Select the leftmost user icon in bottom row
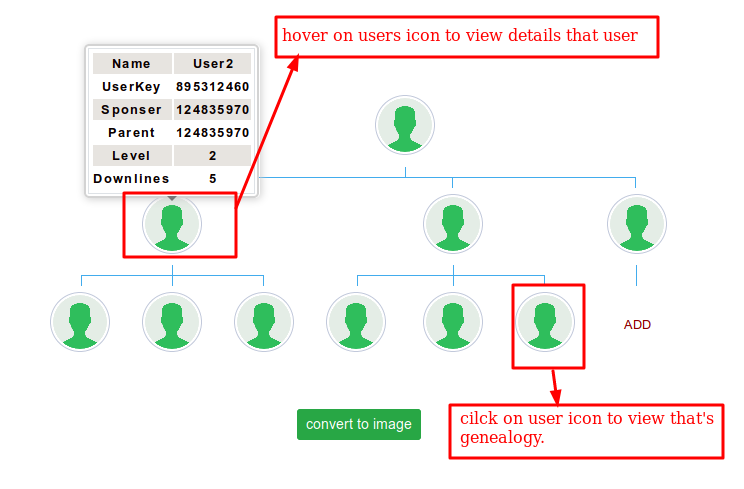Viewport: 744px width, 489px height. tap(80, 322)
